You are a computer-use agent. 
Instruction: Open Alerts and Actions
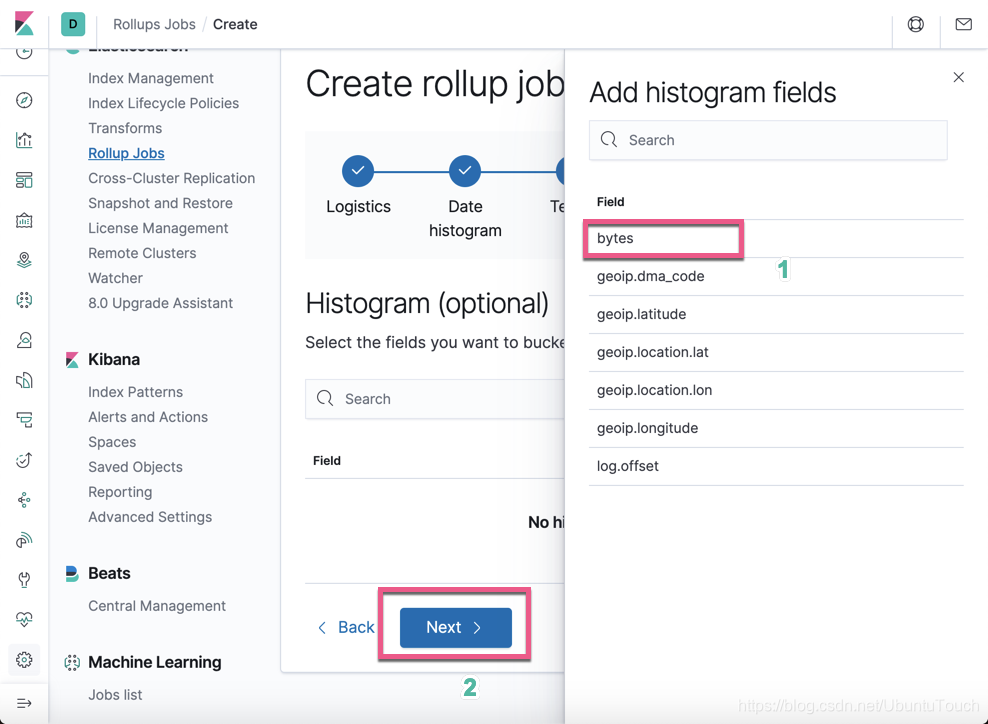tap(147, 417)
